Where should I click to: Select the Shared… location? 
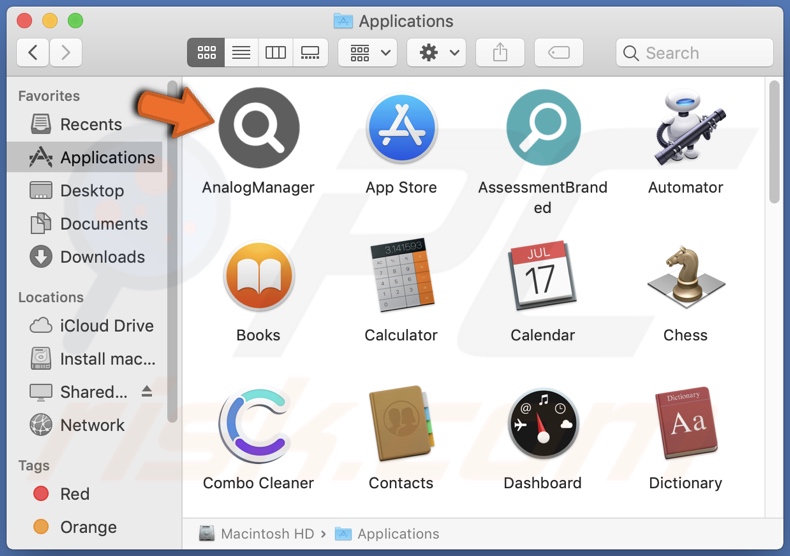pos(85,392)
